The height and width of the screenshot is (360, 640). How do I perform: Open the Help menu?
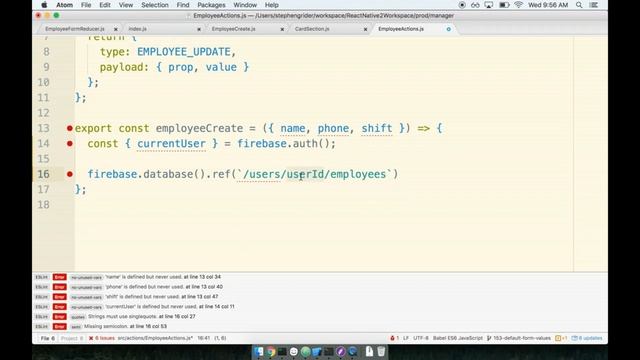(x=271, y=5)
